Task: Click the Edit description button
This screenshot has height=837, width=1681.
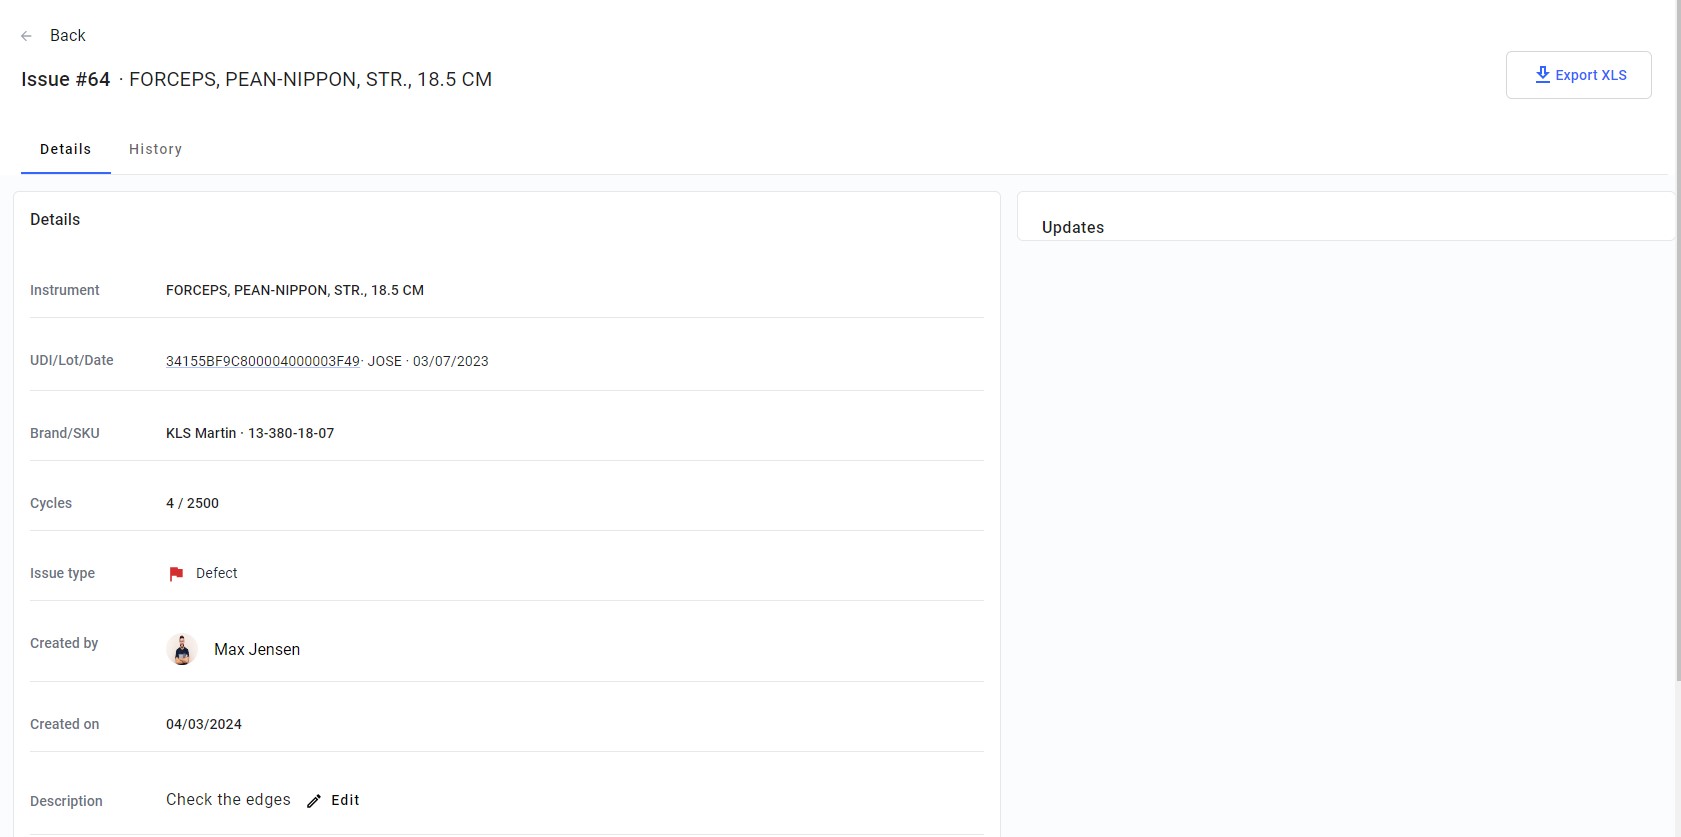Action: click(x=333, y=800)
